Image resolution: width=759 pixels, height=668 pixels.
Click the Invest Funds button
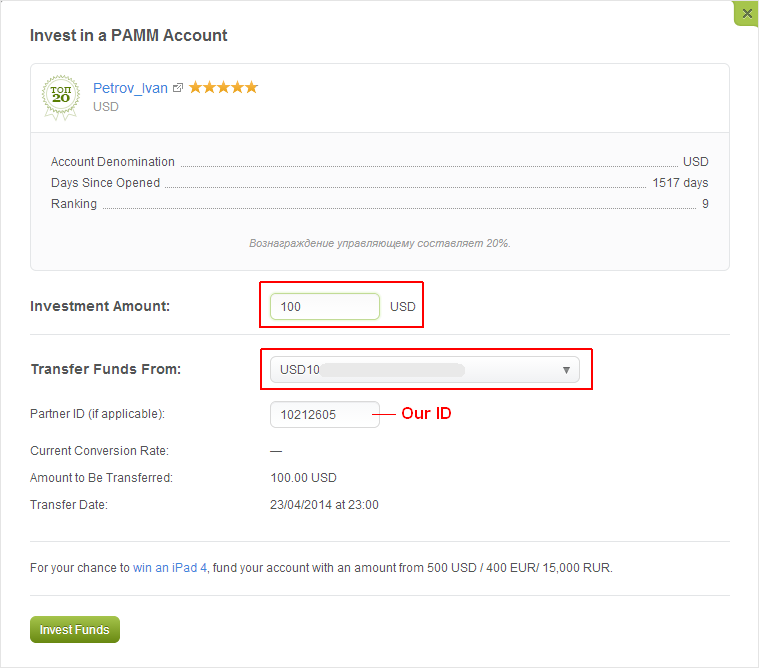tap(75, 629)
